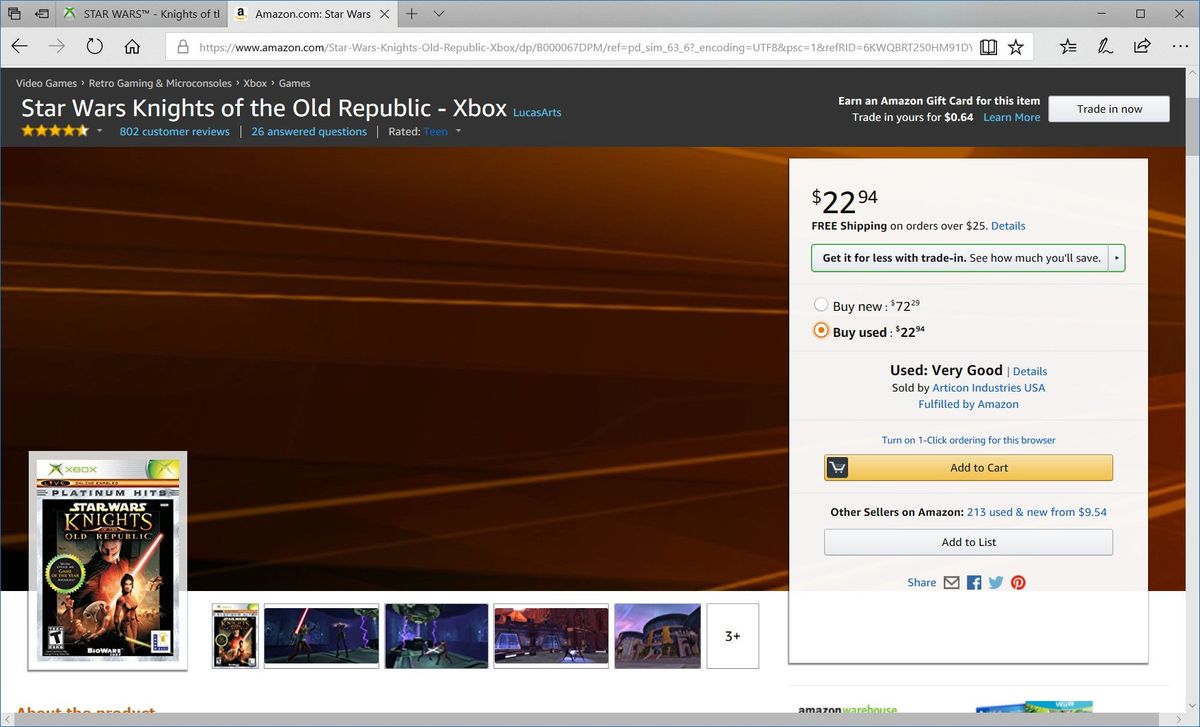Screen dimensions: 1200x727
Task: Open 802 customer reviews
Action: click(174, 132)
